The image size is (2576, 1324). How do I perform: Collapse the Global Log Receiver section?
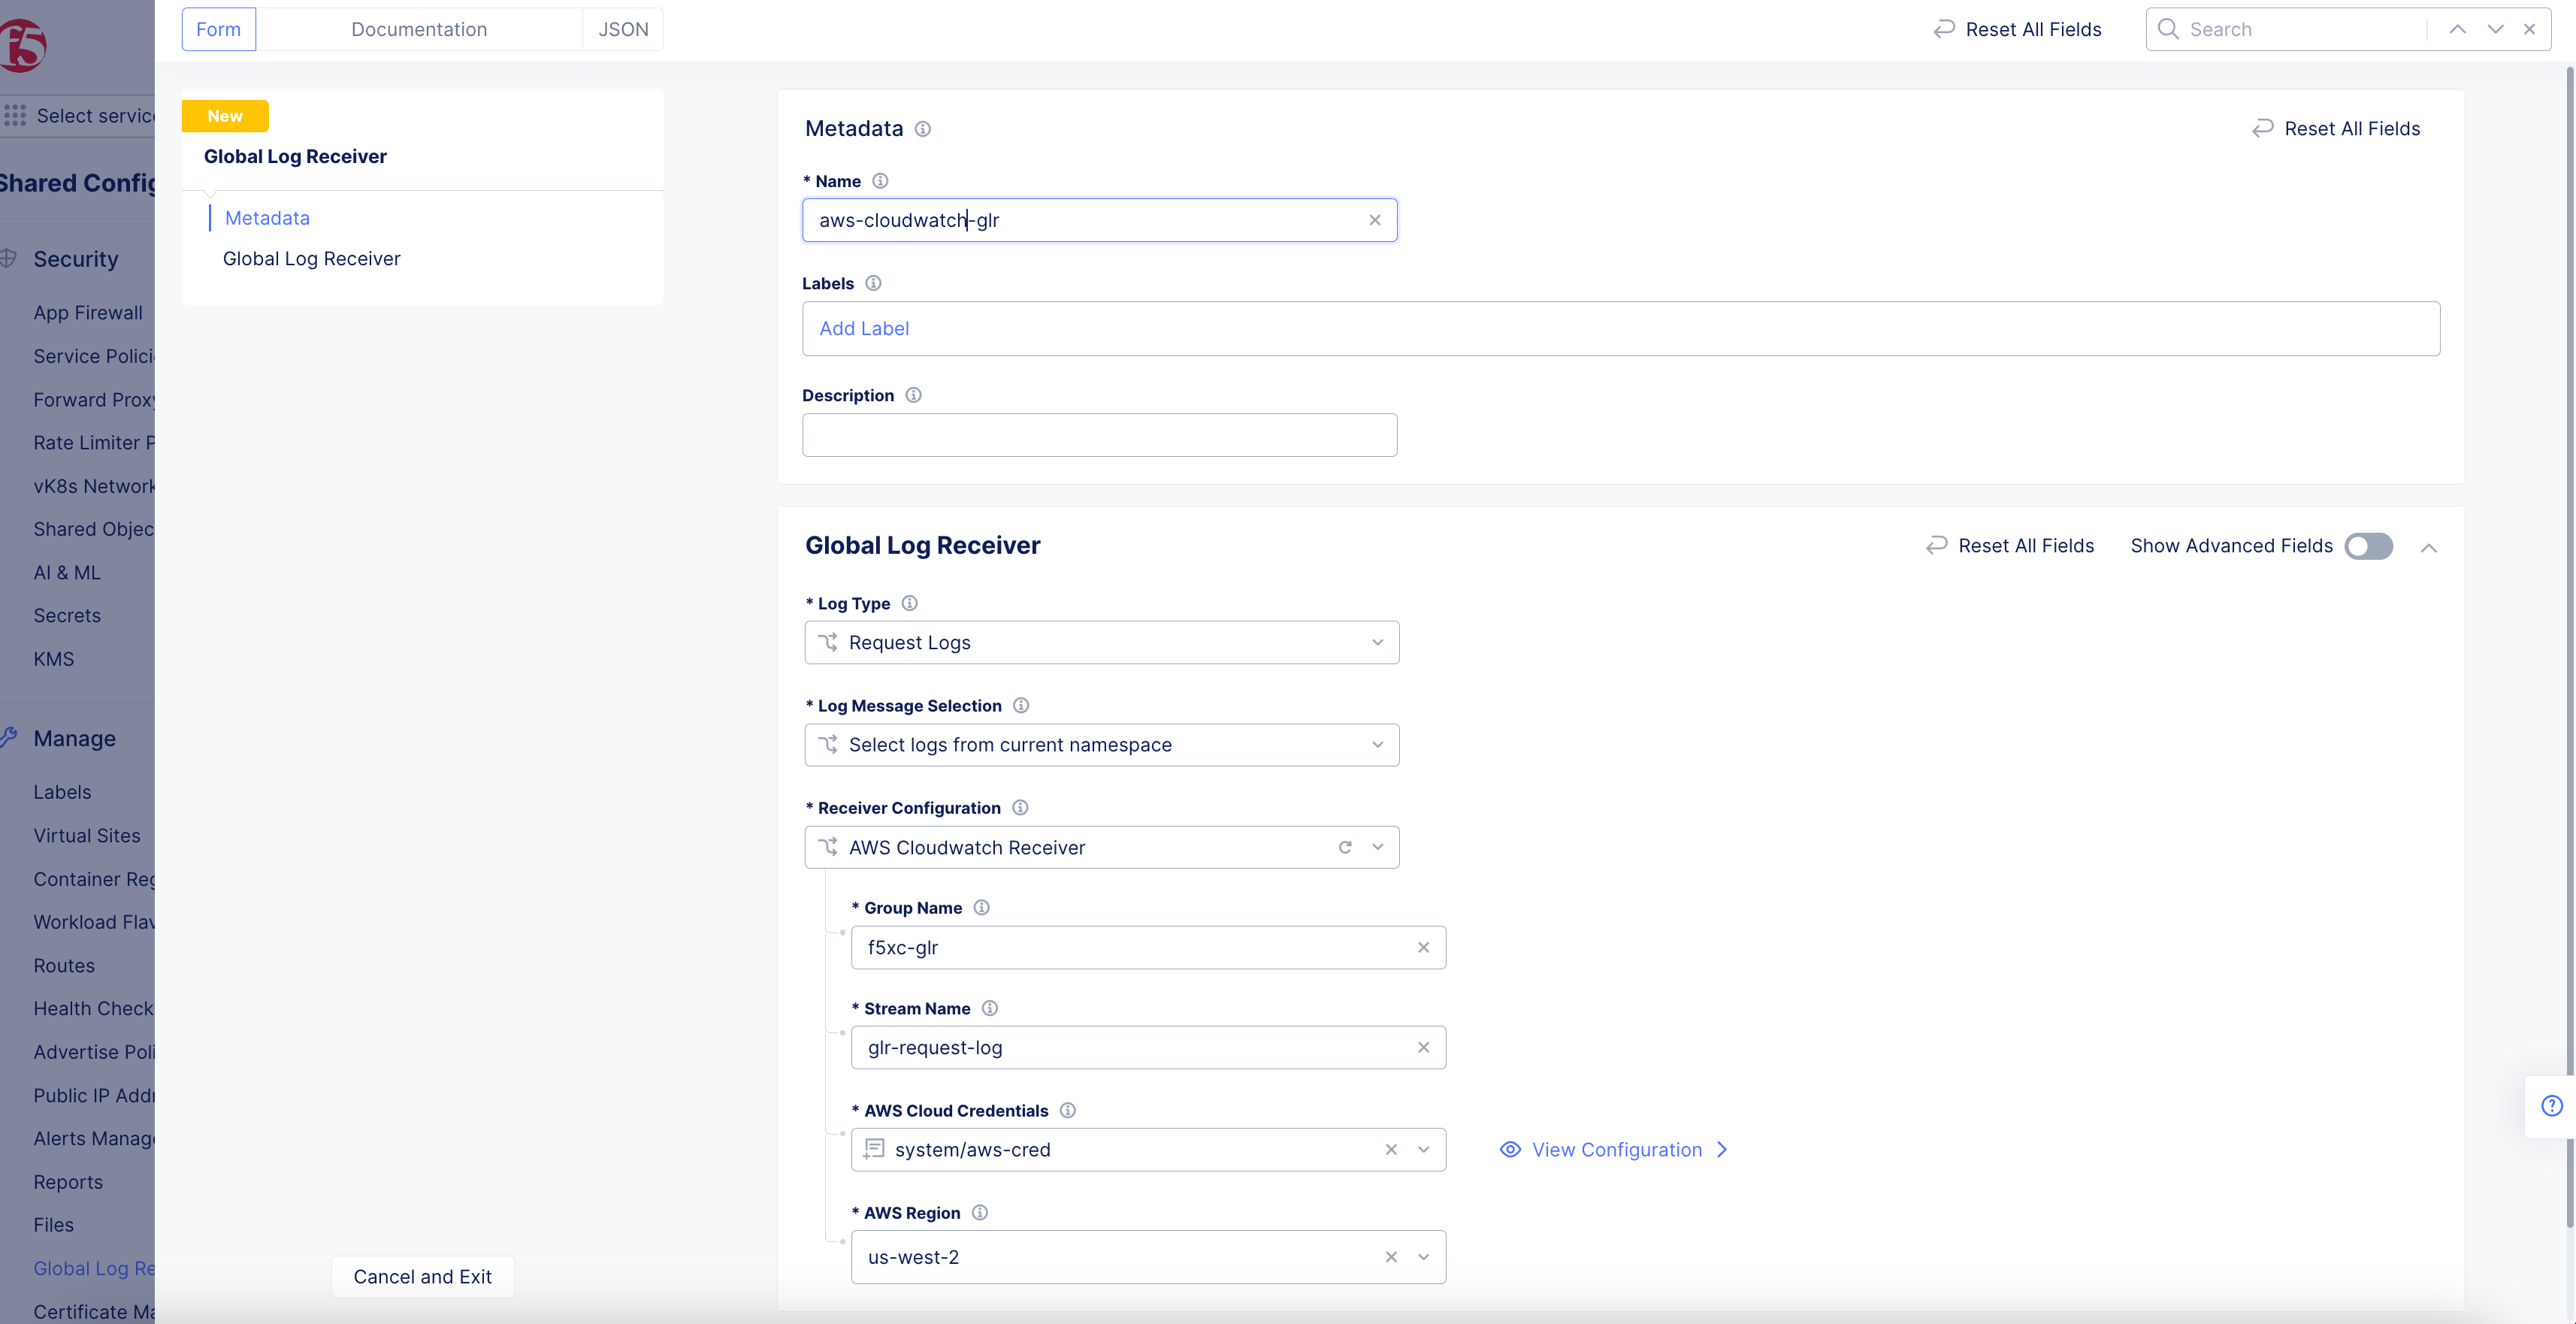[x=2430, y=547]
